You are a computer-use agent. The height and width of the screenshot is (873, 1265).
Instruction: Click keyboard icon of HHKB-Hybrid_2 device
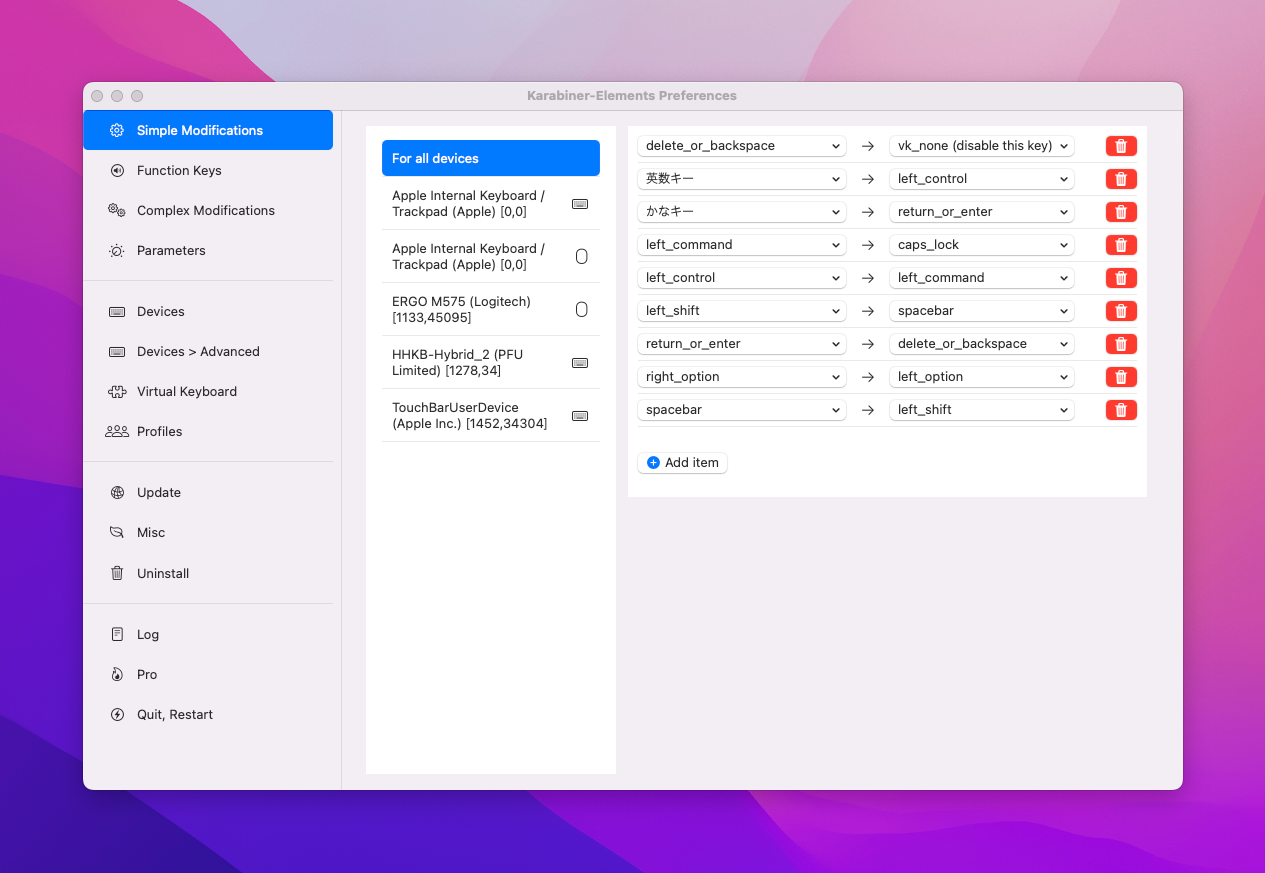click(580, 363)
